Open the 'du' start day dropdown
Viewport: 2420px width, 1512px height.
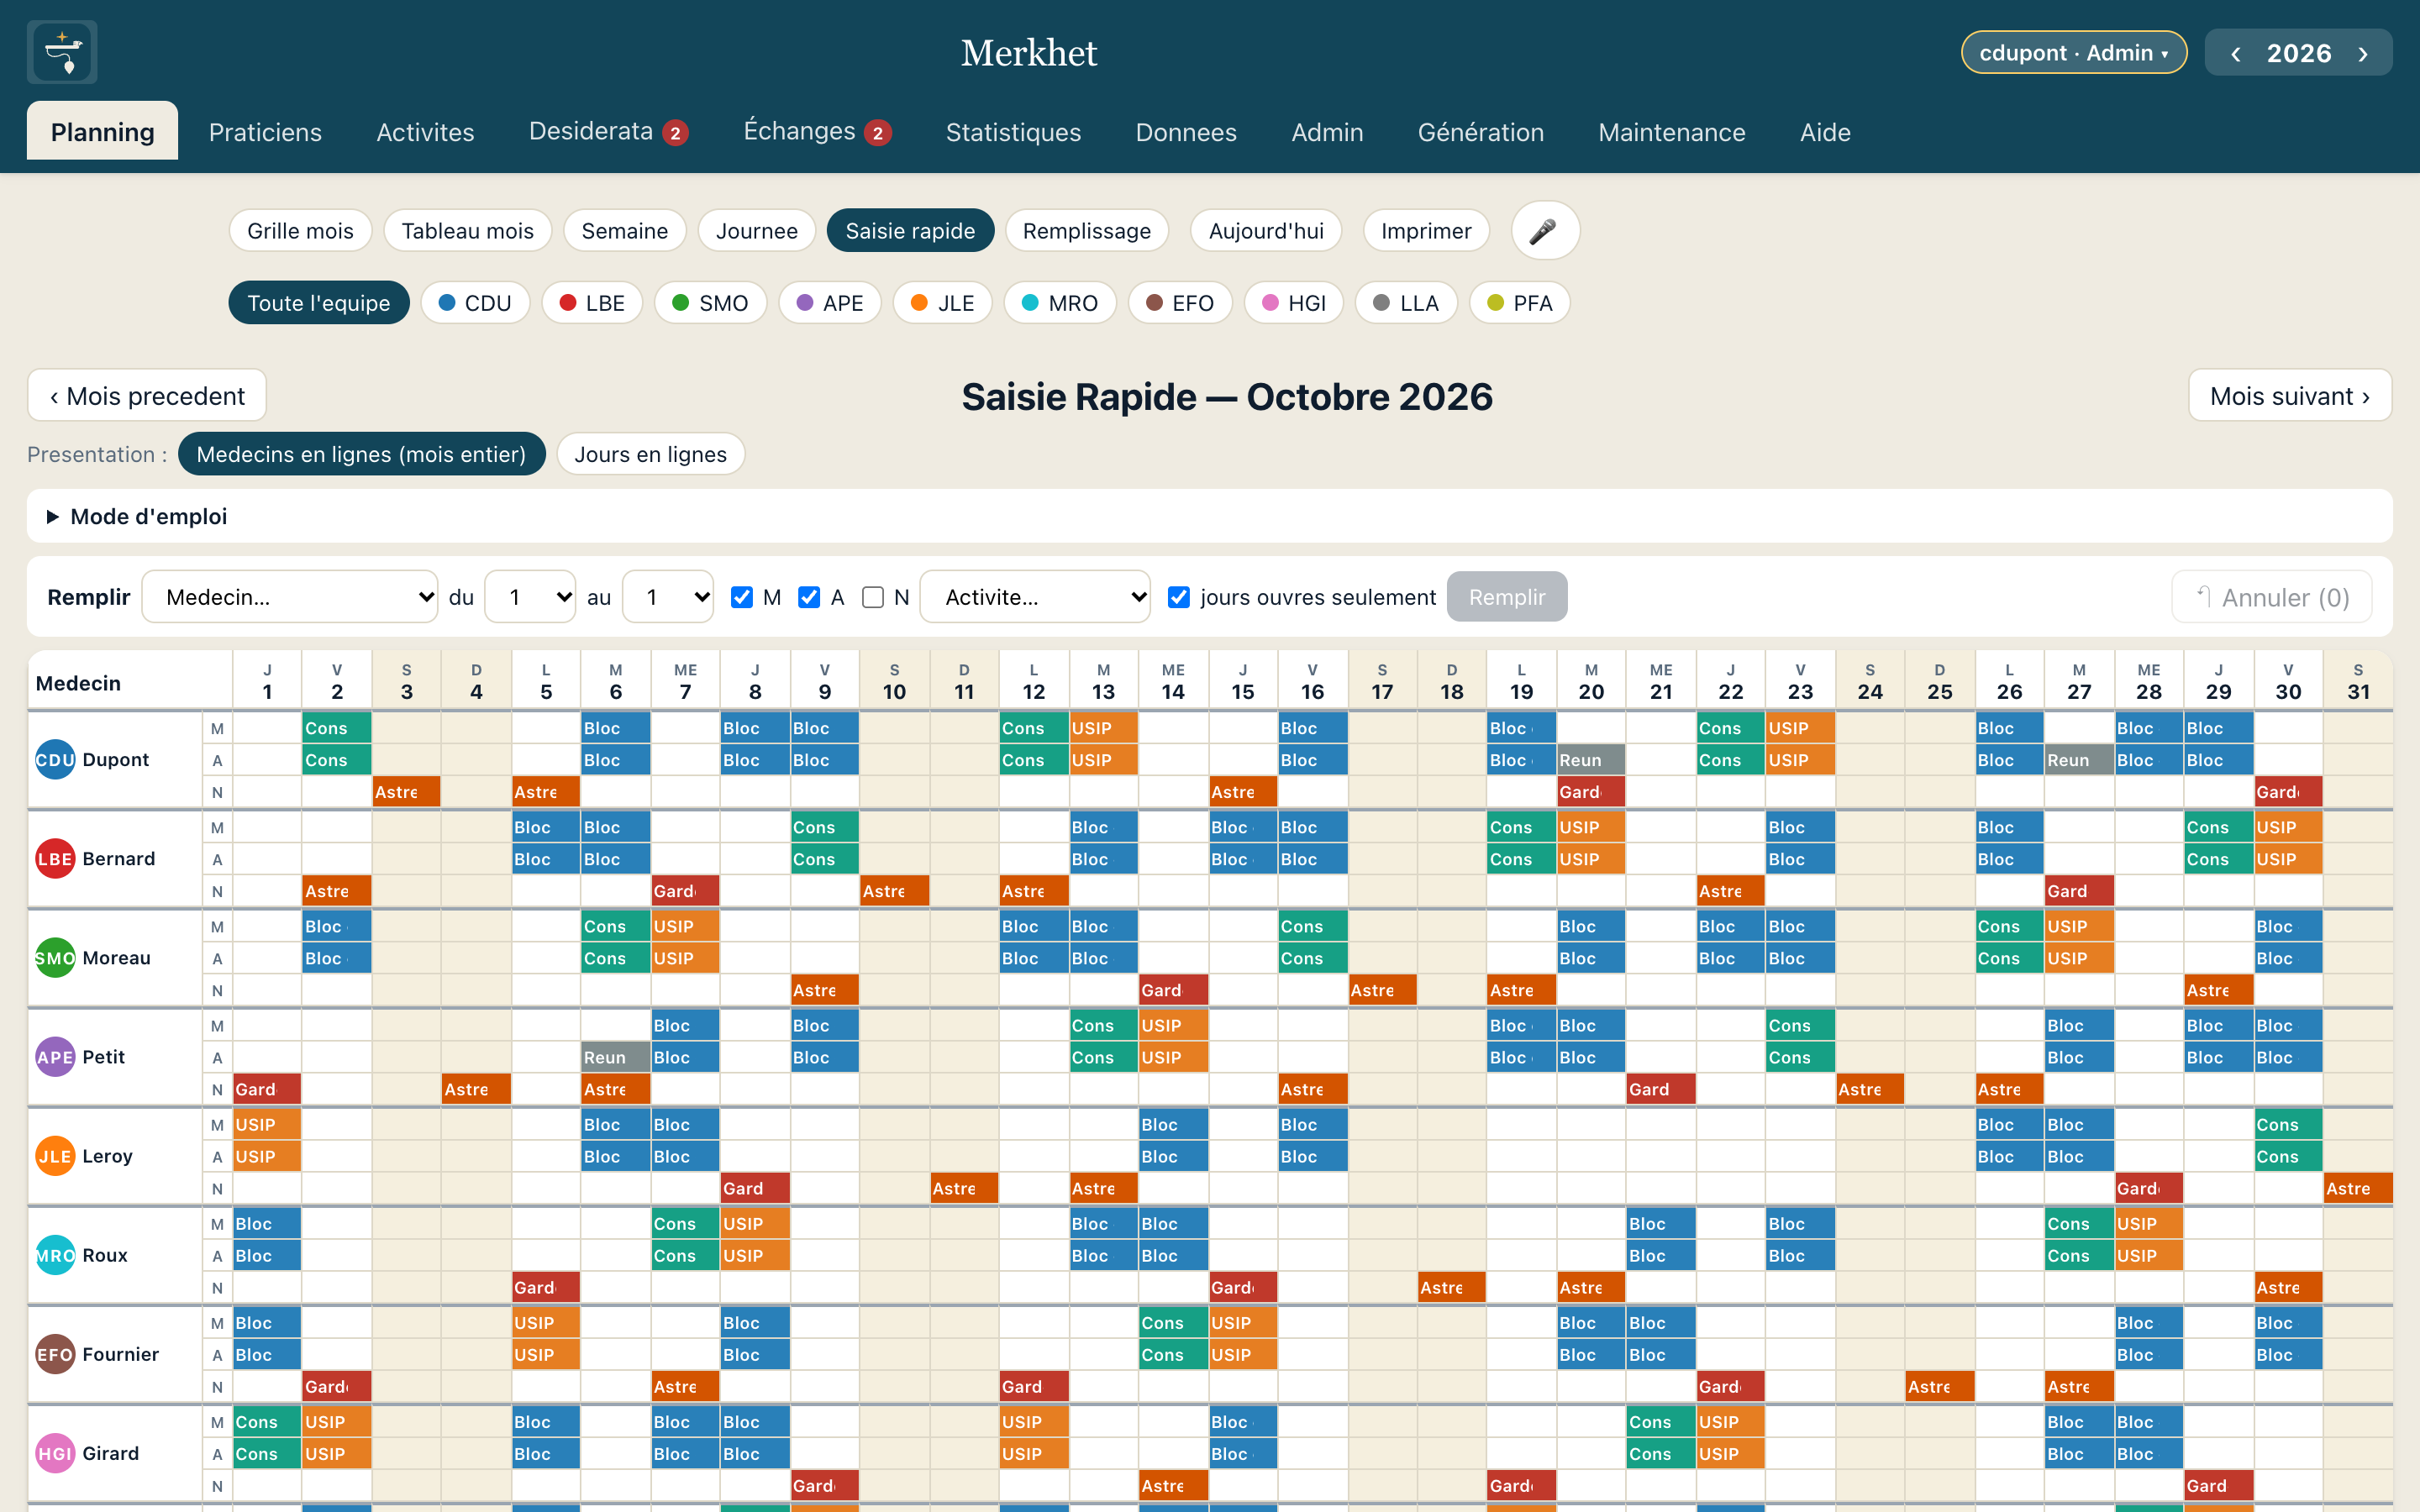530,597
